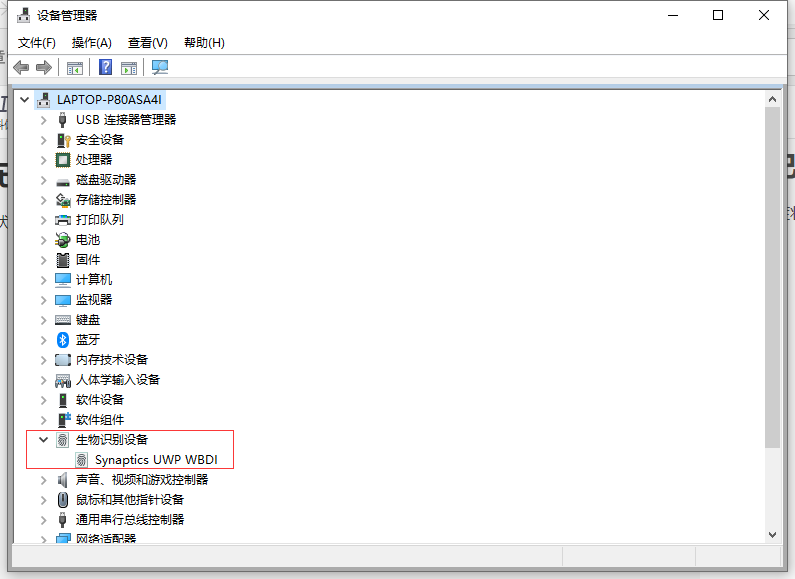
Task: Open the 帮助(H) menu
Action: (204, 43)
